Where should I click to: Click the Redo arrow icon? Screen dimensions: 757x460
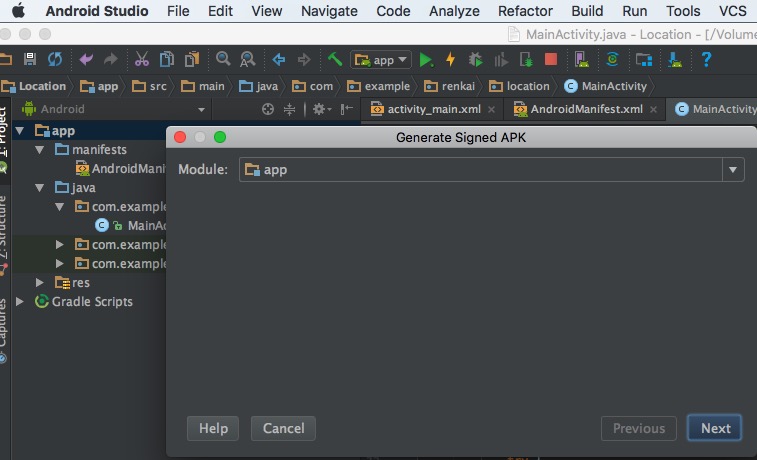tap(111, 59)
